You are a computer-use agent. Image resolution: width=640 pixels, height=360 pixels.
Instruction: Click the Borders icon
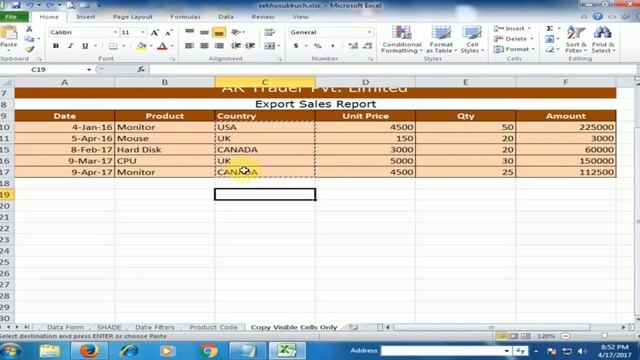(x=113, y=46)
